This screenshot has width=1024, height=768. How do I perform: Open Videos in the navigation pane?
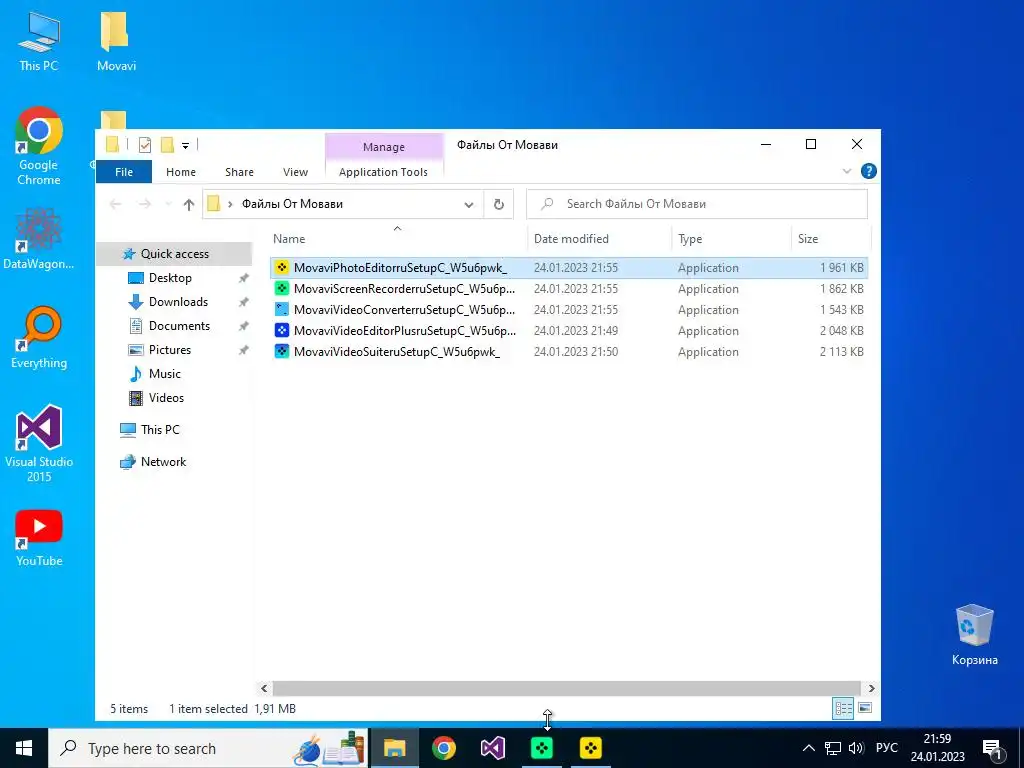(166, 398)
